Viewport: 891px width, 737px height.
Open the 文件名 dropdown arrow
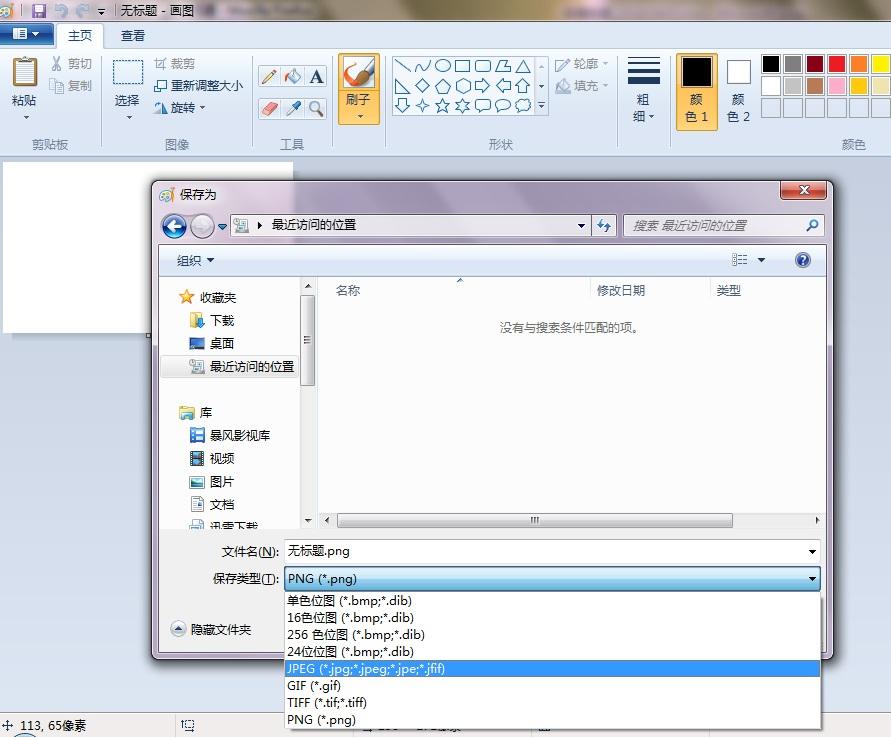[812, 552]
